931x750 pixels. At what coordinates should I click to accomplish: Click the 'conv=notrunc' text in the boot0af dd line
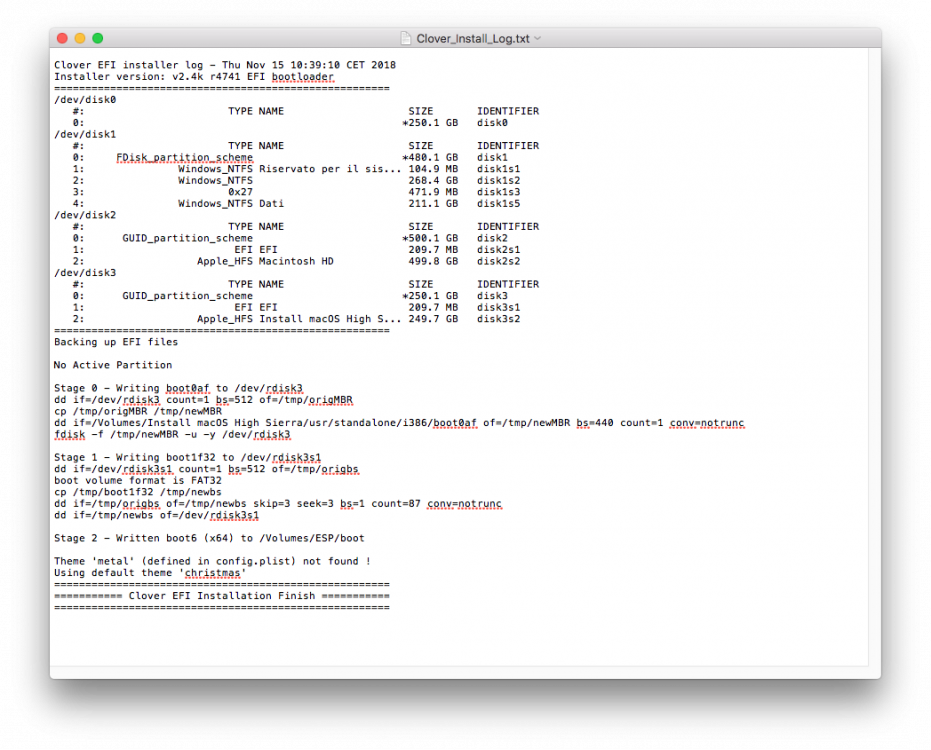707,423
